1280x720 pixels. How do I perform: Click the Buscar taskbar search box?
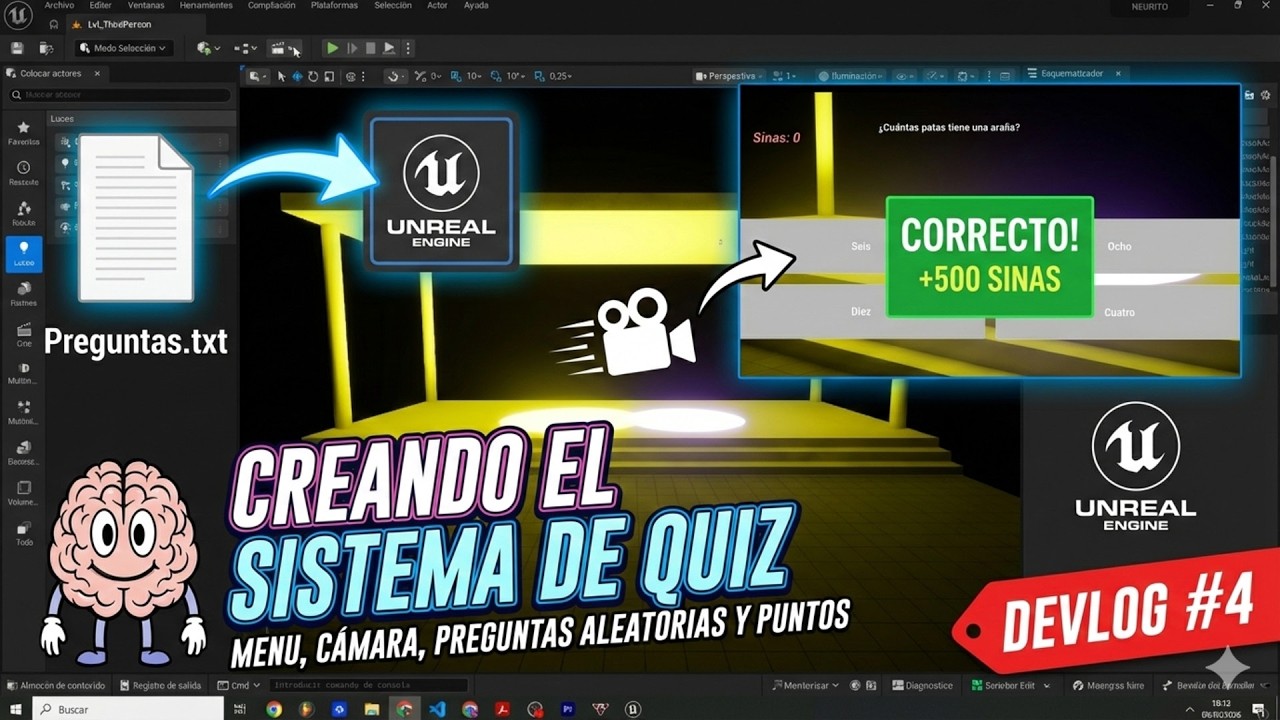128,709
